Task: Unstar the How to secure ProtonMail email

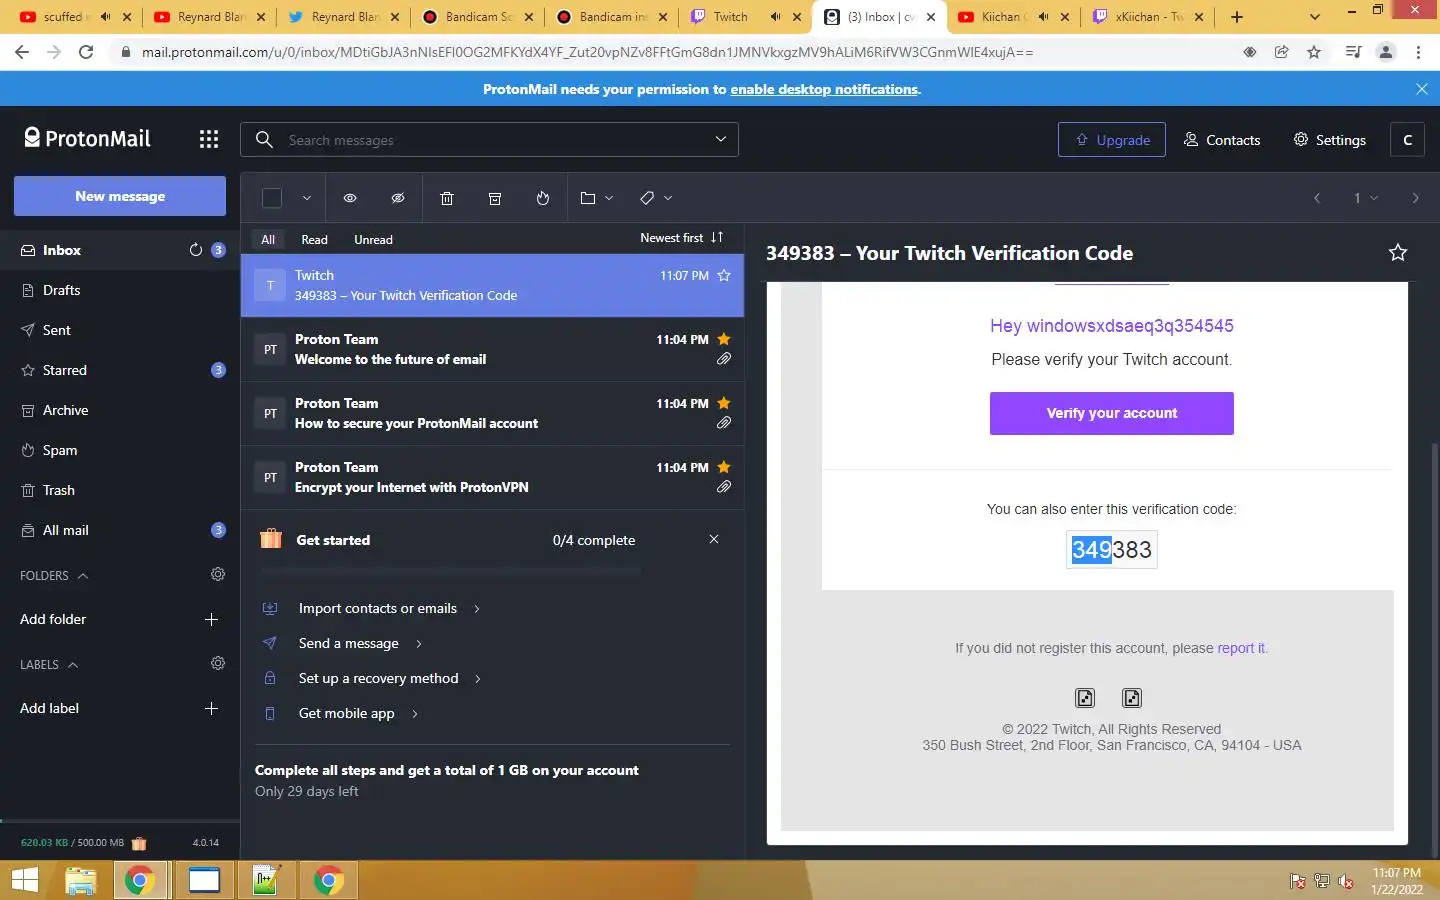Action: (724, 403)
